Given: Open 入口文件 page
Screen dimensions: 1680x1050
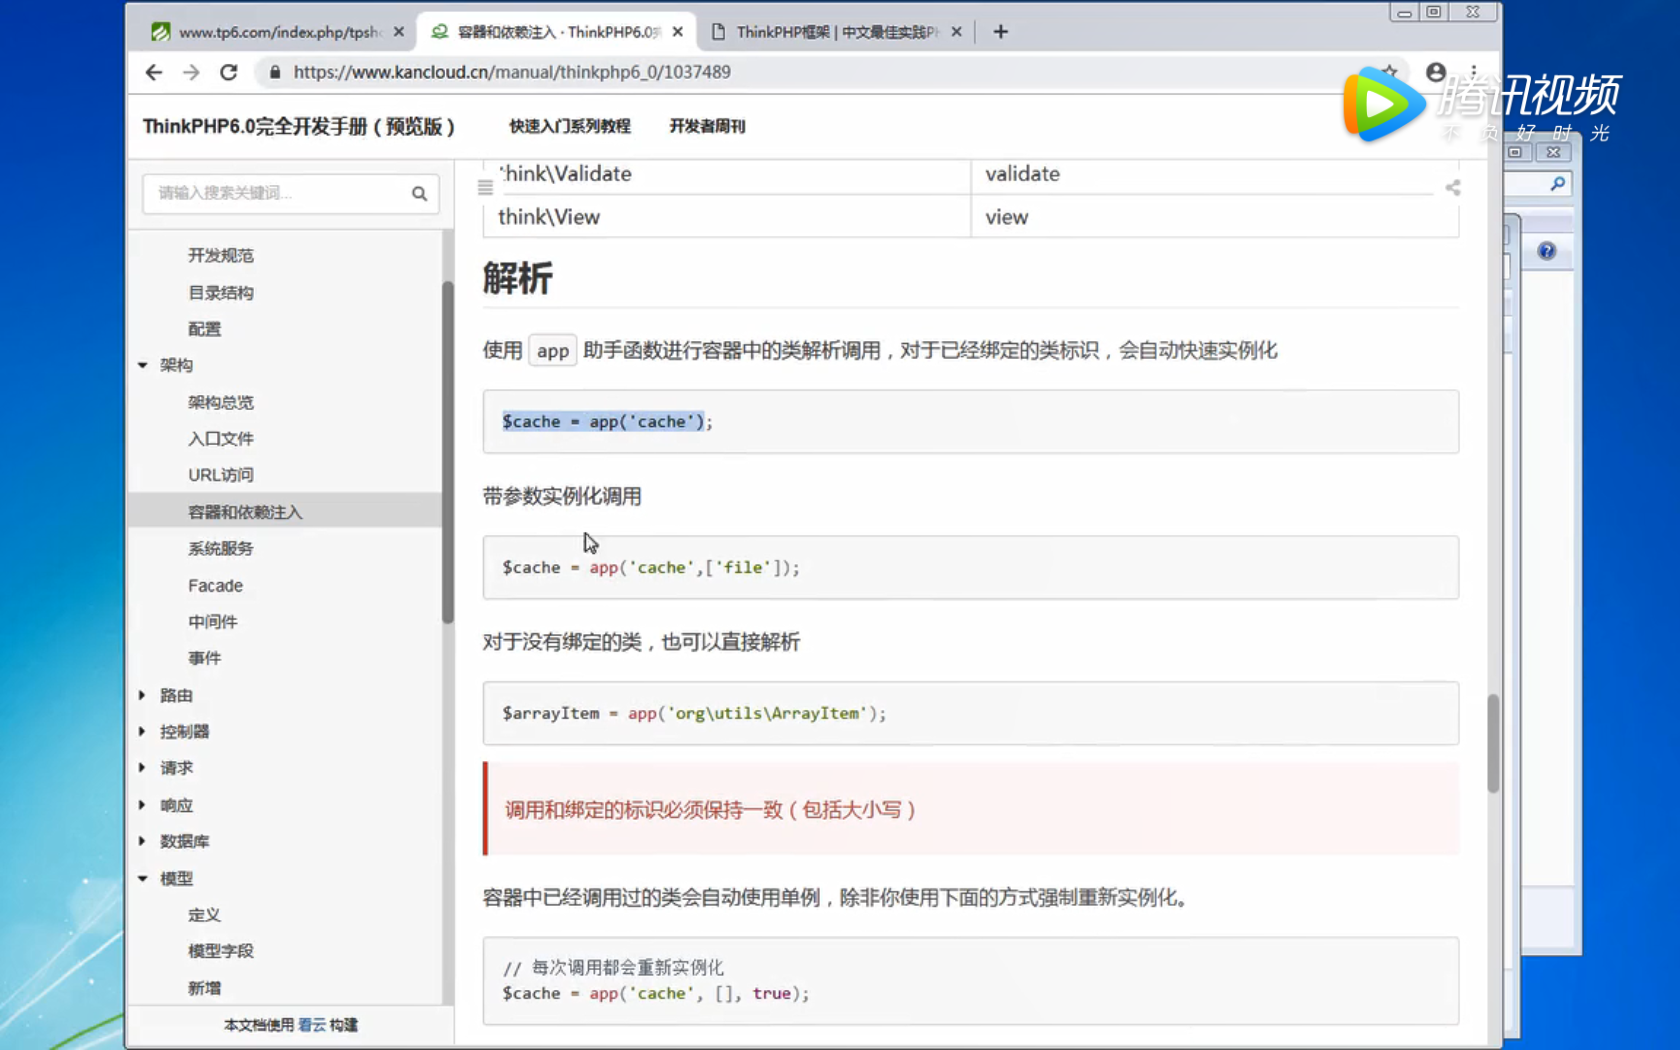Looking at the screenshot, I should click(221, 439).
